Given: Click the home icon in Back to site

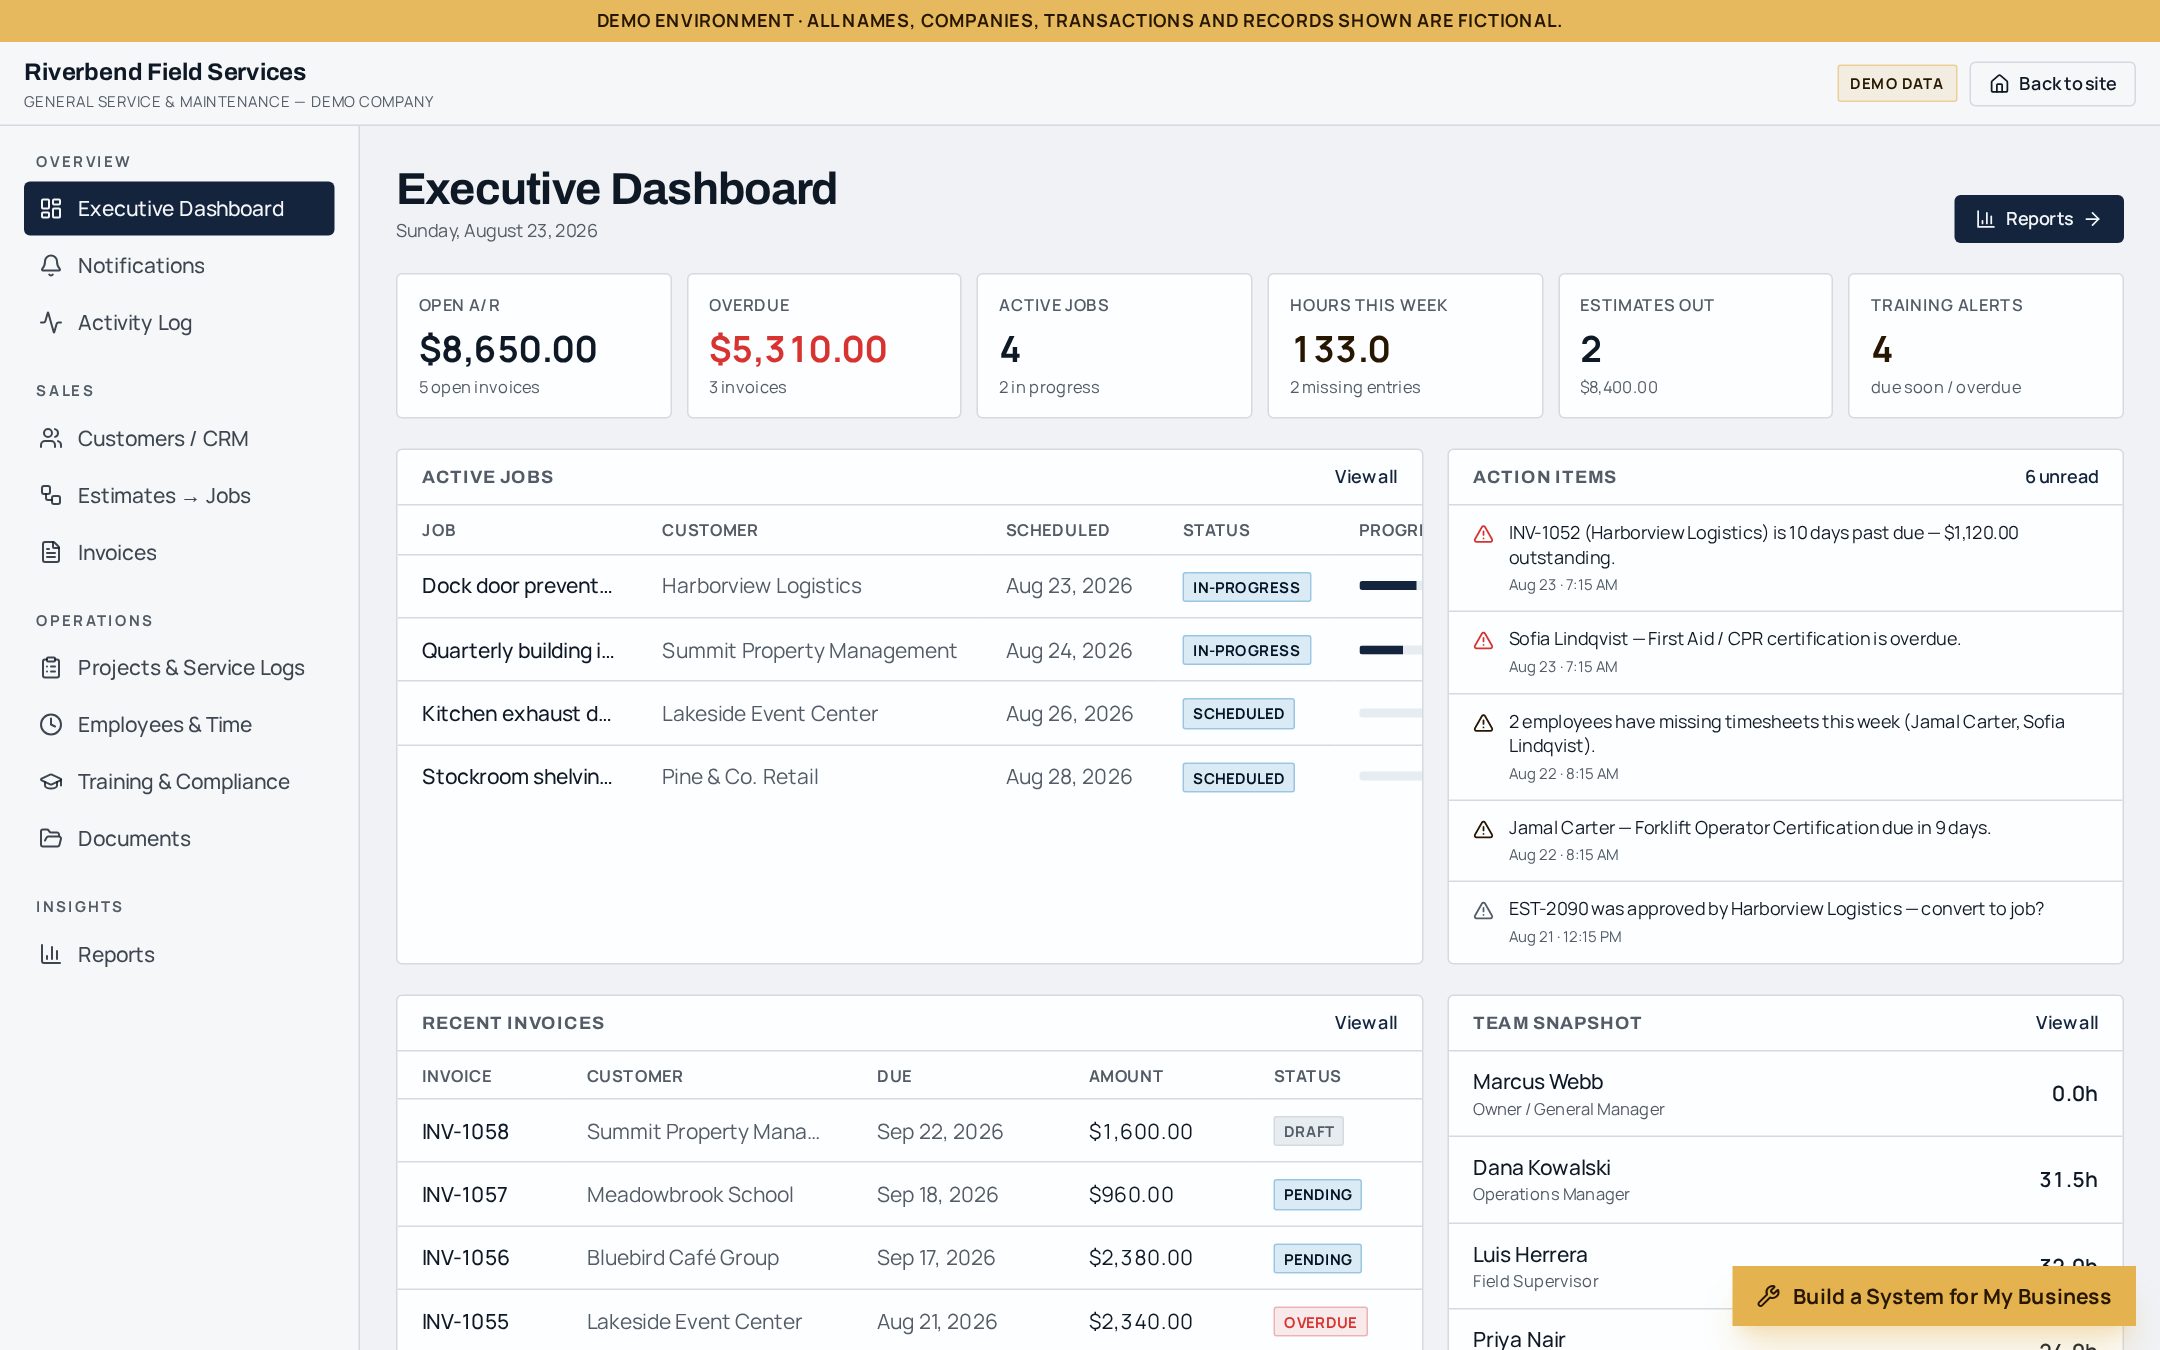Looking at the screenshot, I should click(x=1999, y=84).
